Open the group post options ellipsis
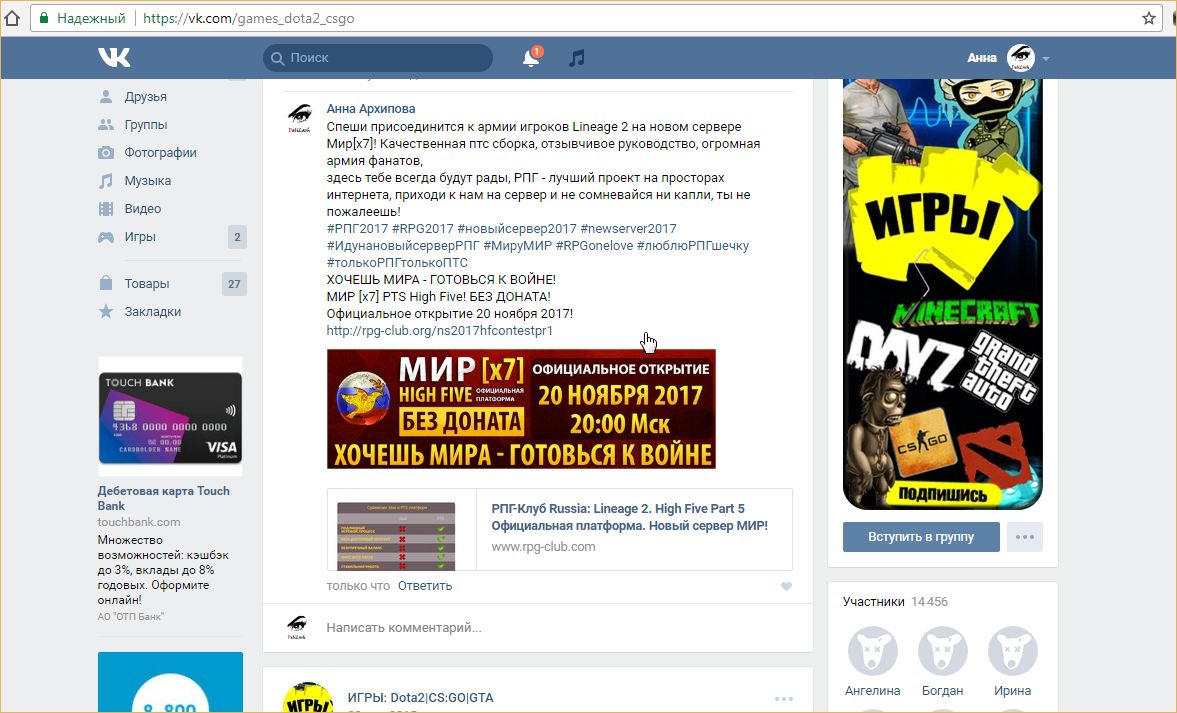Screen dimensions: 1177x713 click(x=783, y=698)
